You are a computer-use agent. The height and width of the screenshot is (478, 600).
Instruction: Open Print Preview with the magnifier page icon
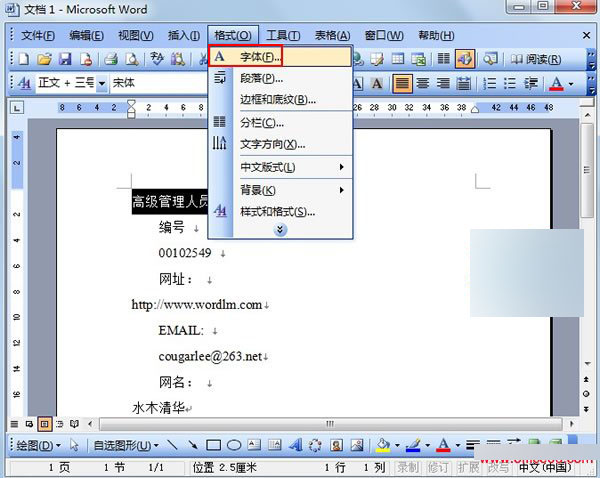(132, 59)
